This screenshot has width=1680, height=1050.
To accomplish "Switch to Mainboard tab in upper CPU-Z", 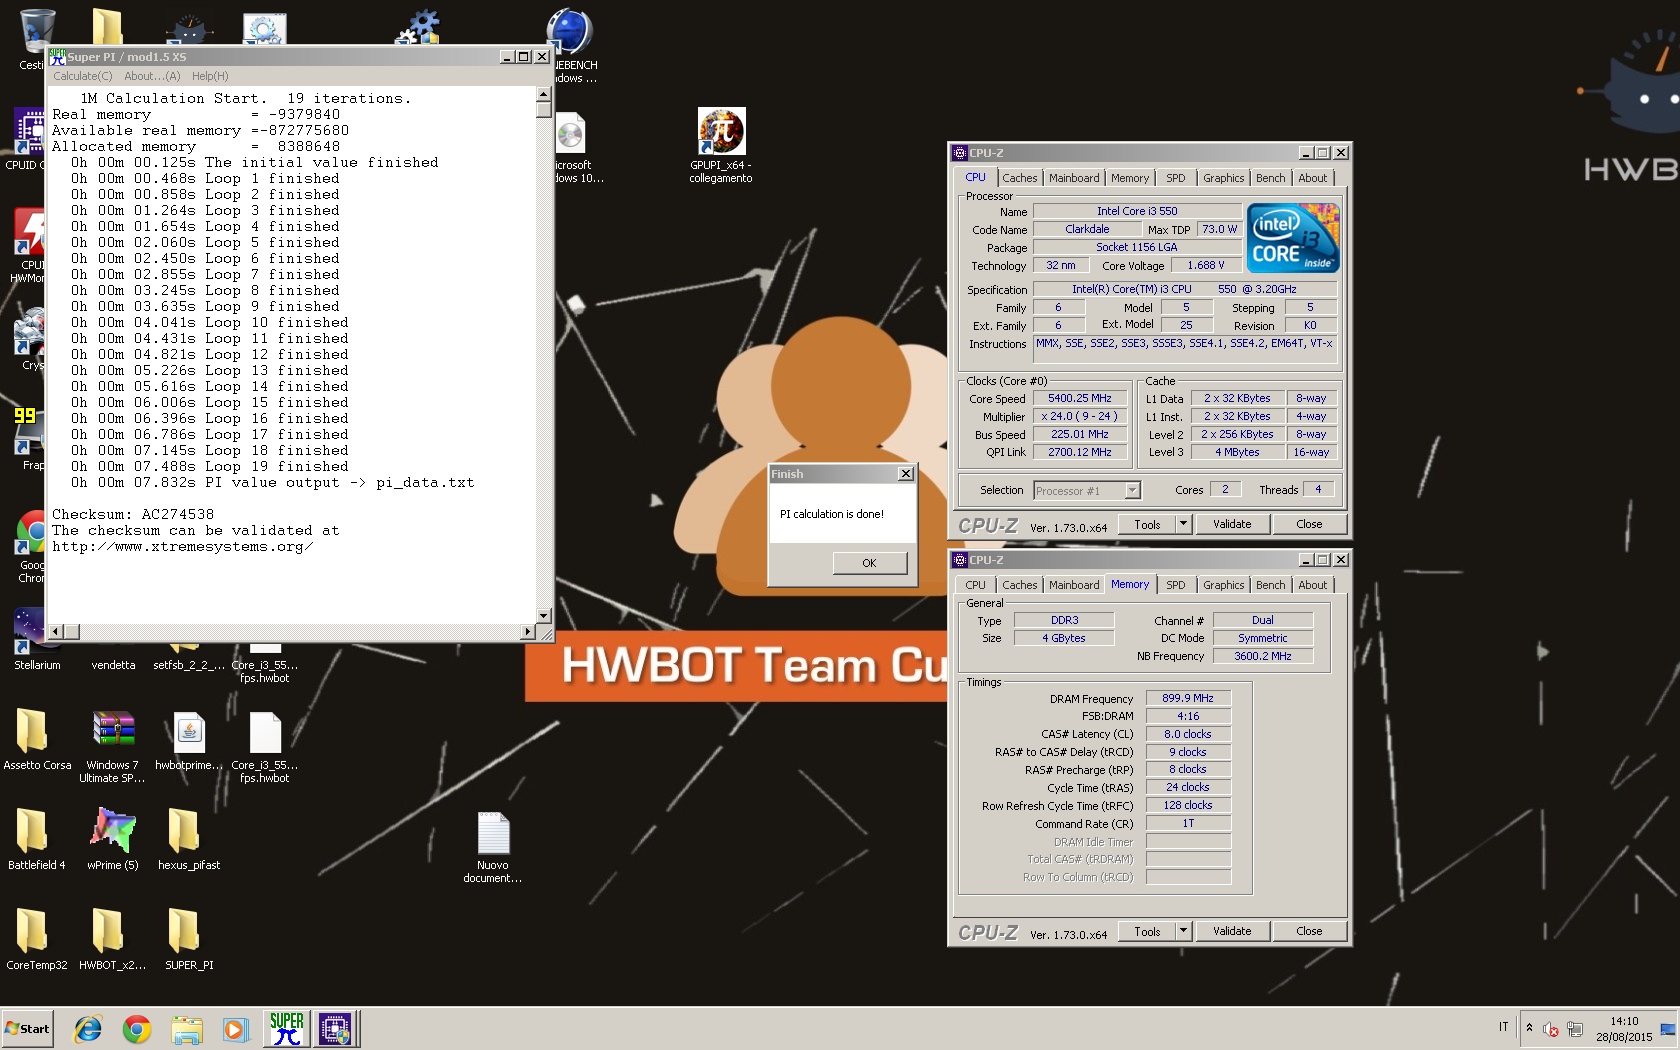I will coord(1074,178).
